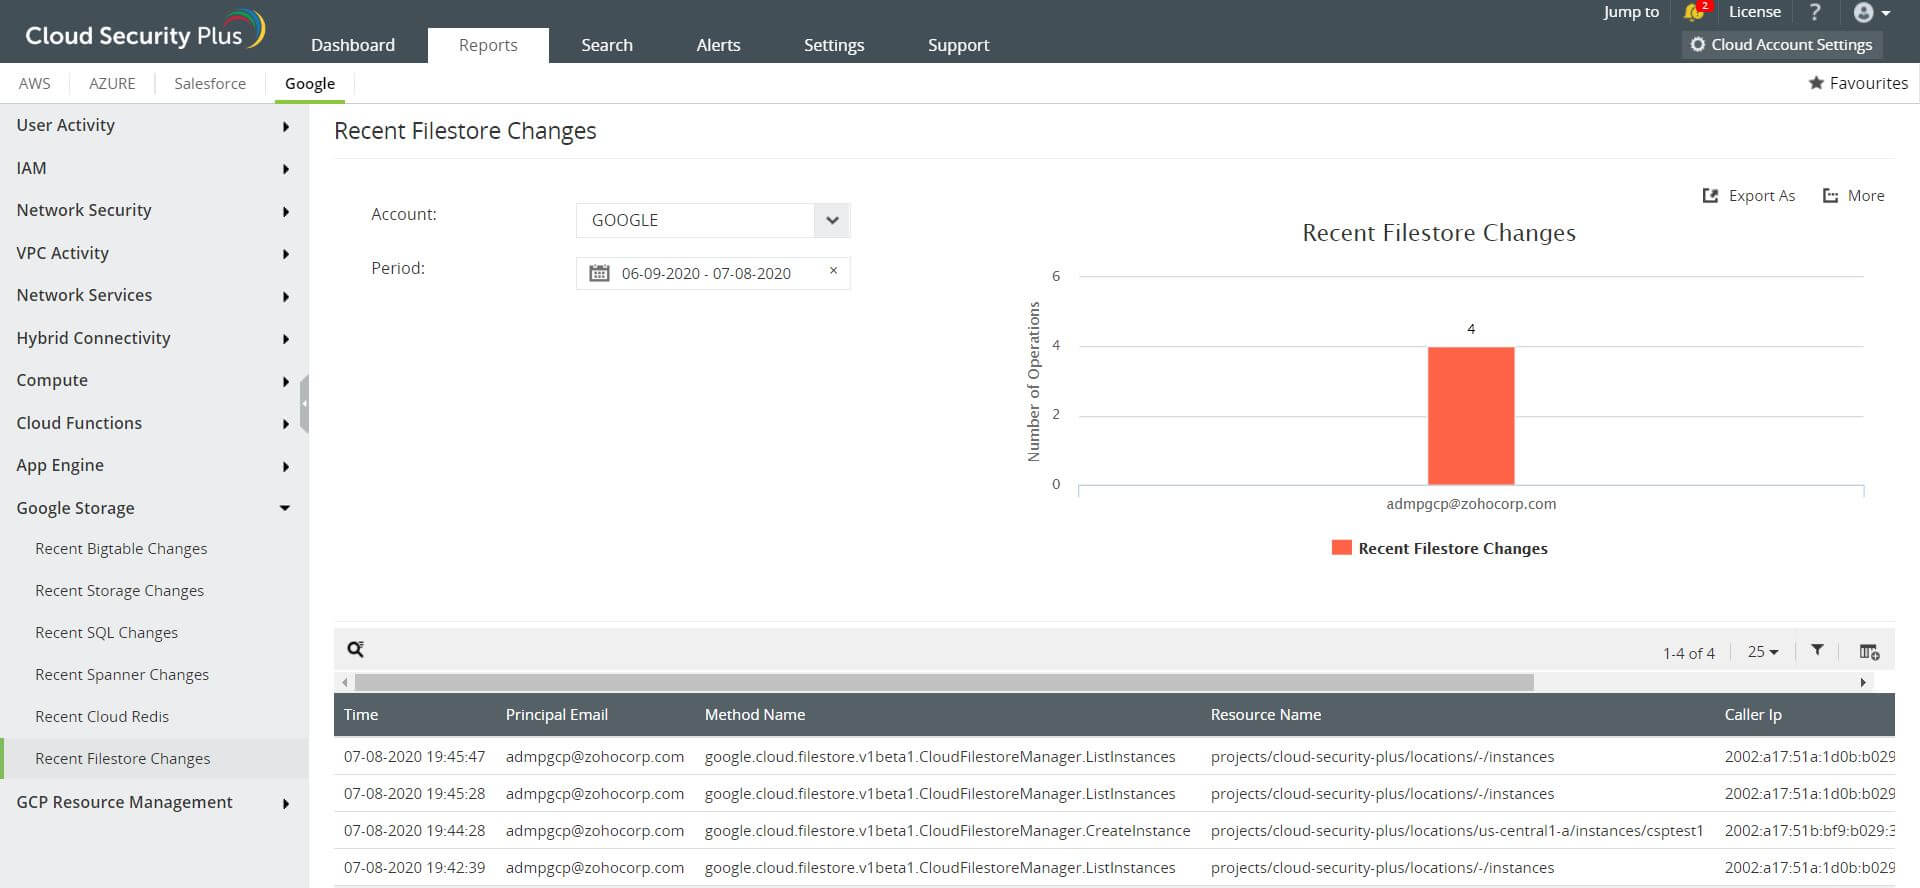Expand the Hybrid Connectivity menu
The width and height of the screenshot is (1920, 888).
coord(154,338)
